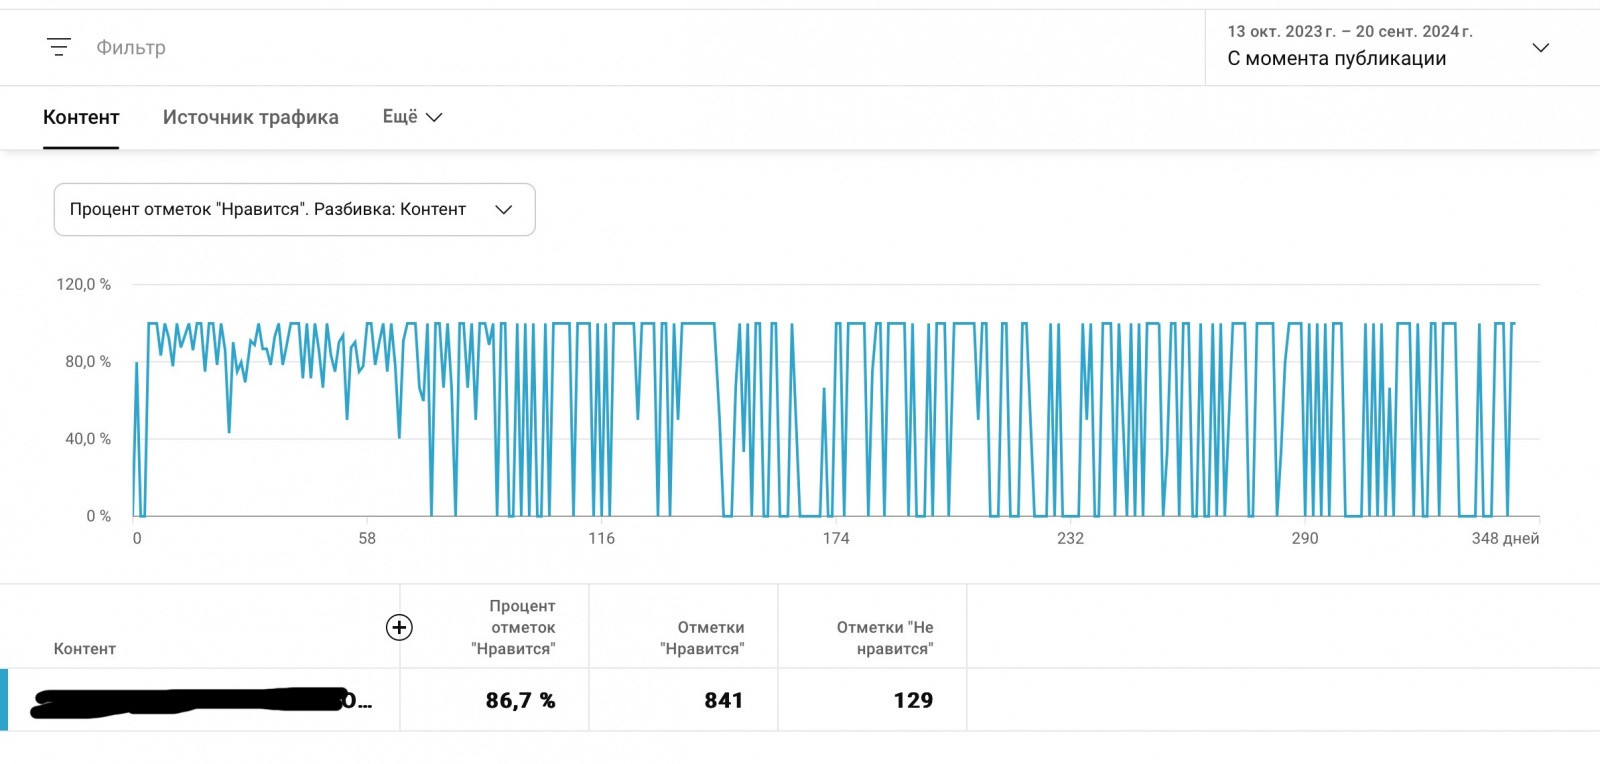
Task: Click the 174 day x-axis label
Action: click(836, 538)
